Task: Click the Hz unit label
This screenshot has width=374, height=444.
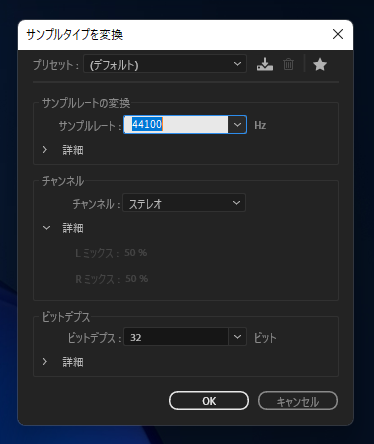Action: pyautogui.click(x=260, y=125)
